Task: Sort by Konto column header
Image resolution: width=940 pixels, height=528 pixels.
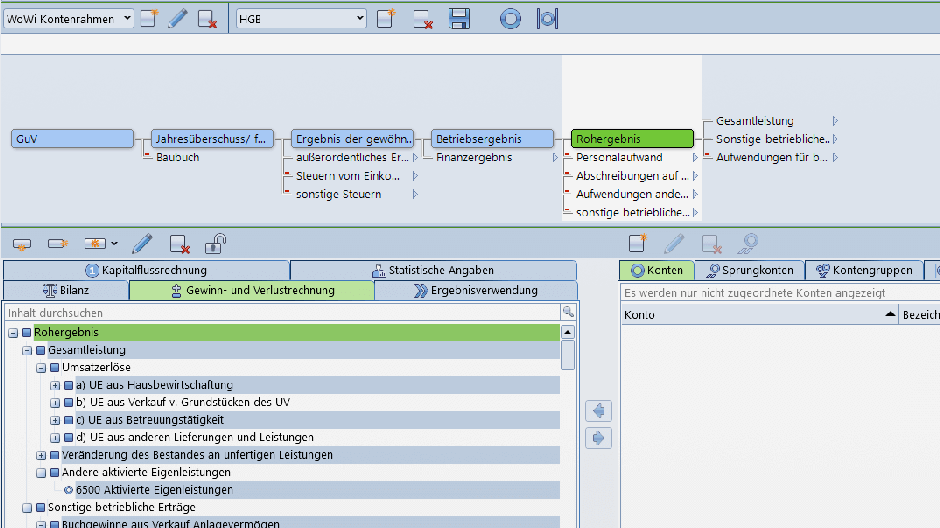Action: click(759, 315)
